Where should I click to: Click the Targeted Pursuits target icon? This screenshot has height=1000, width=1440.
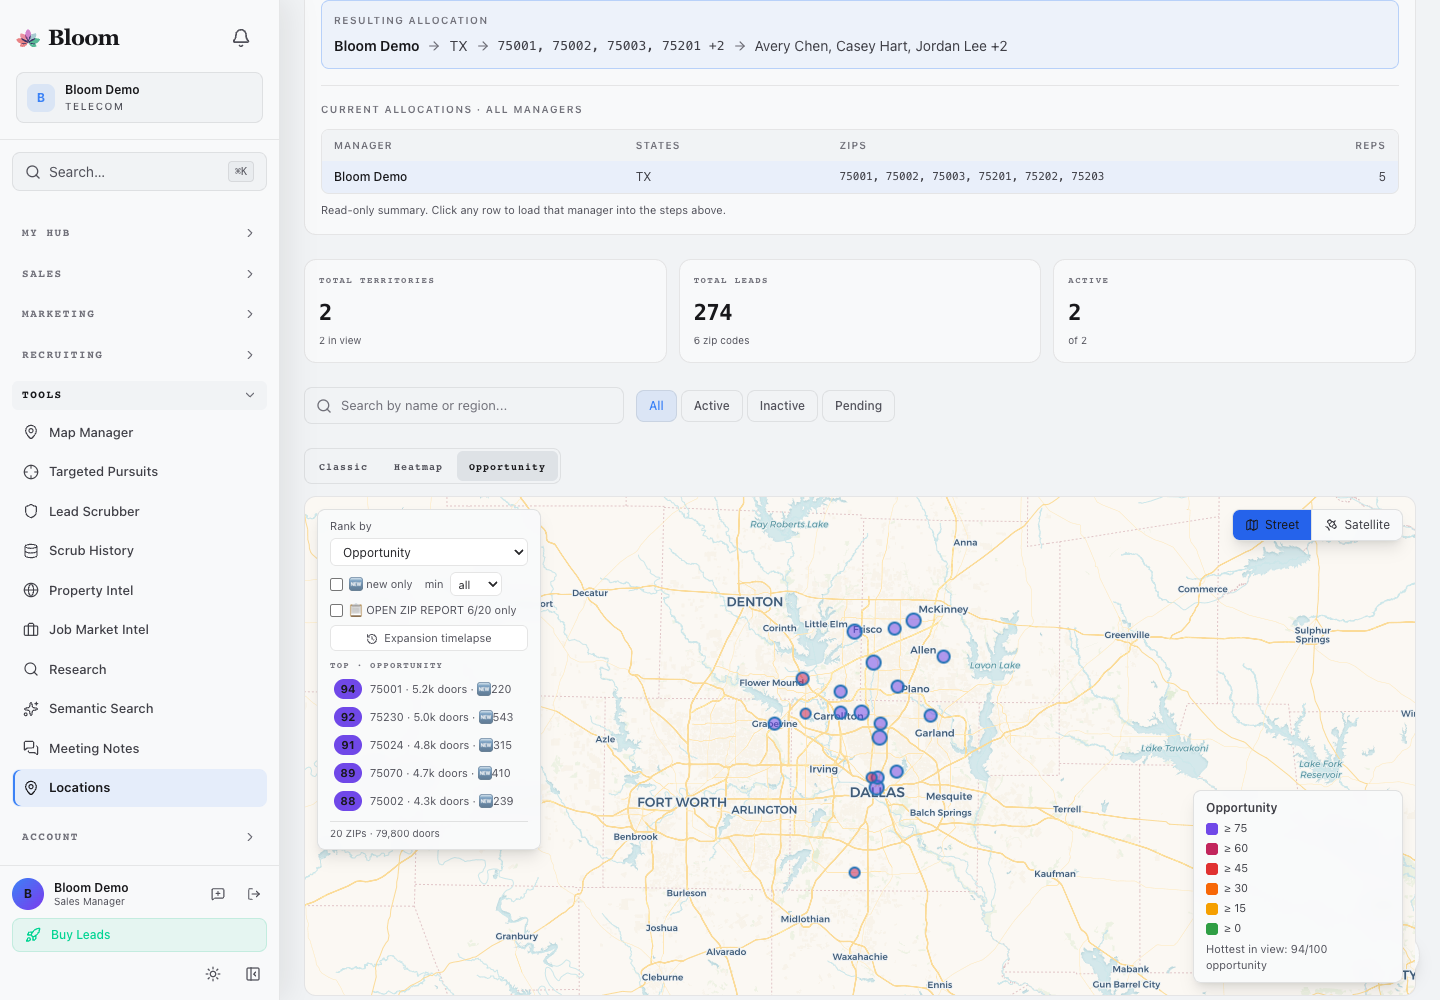(31, 472)
